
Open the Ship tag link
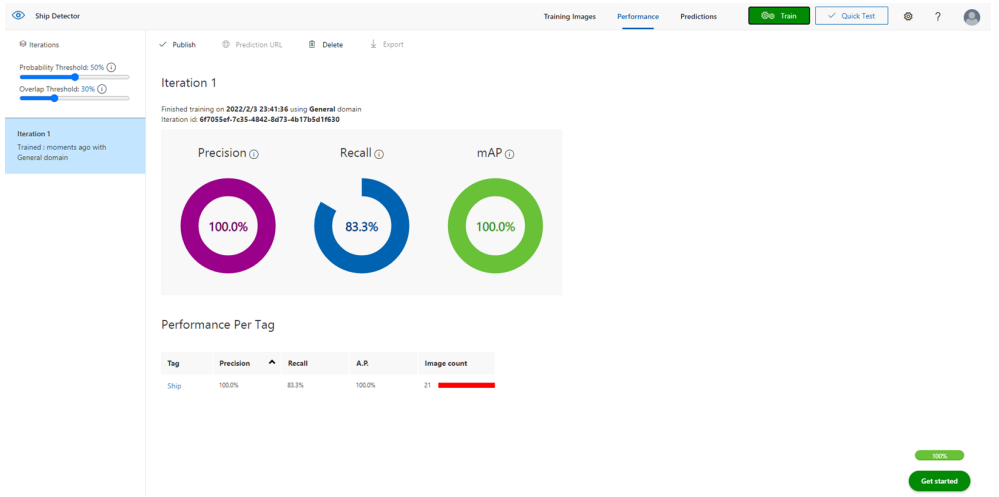tap(174, 386)
